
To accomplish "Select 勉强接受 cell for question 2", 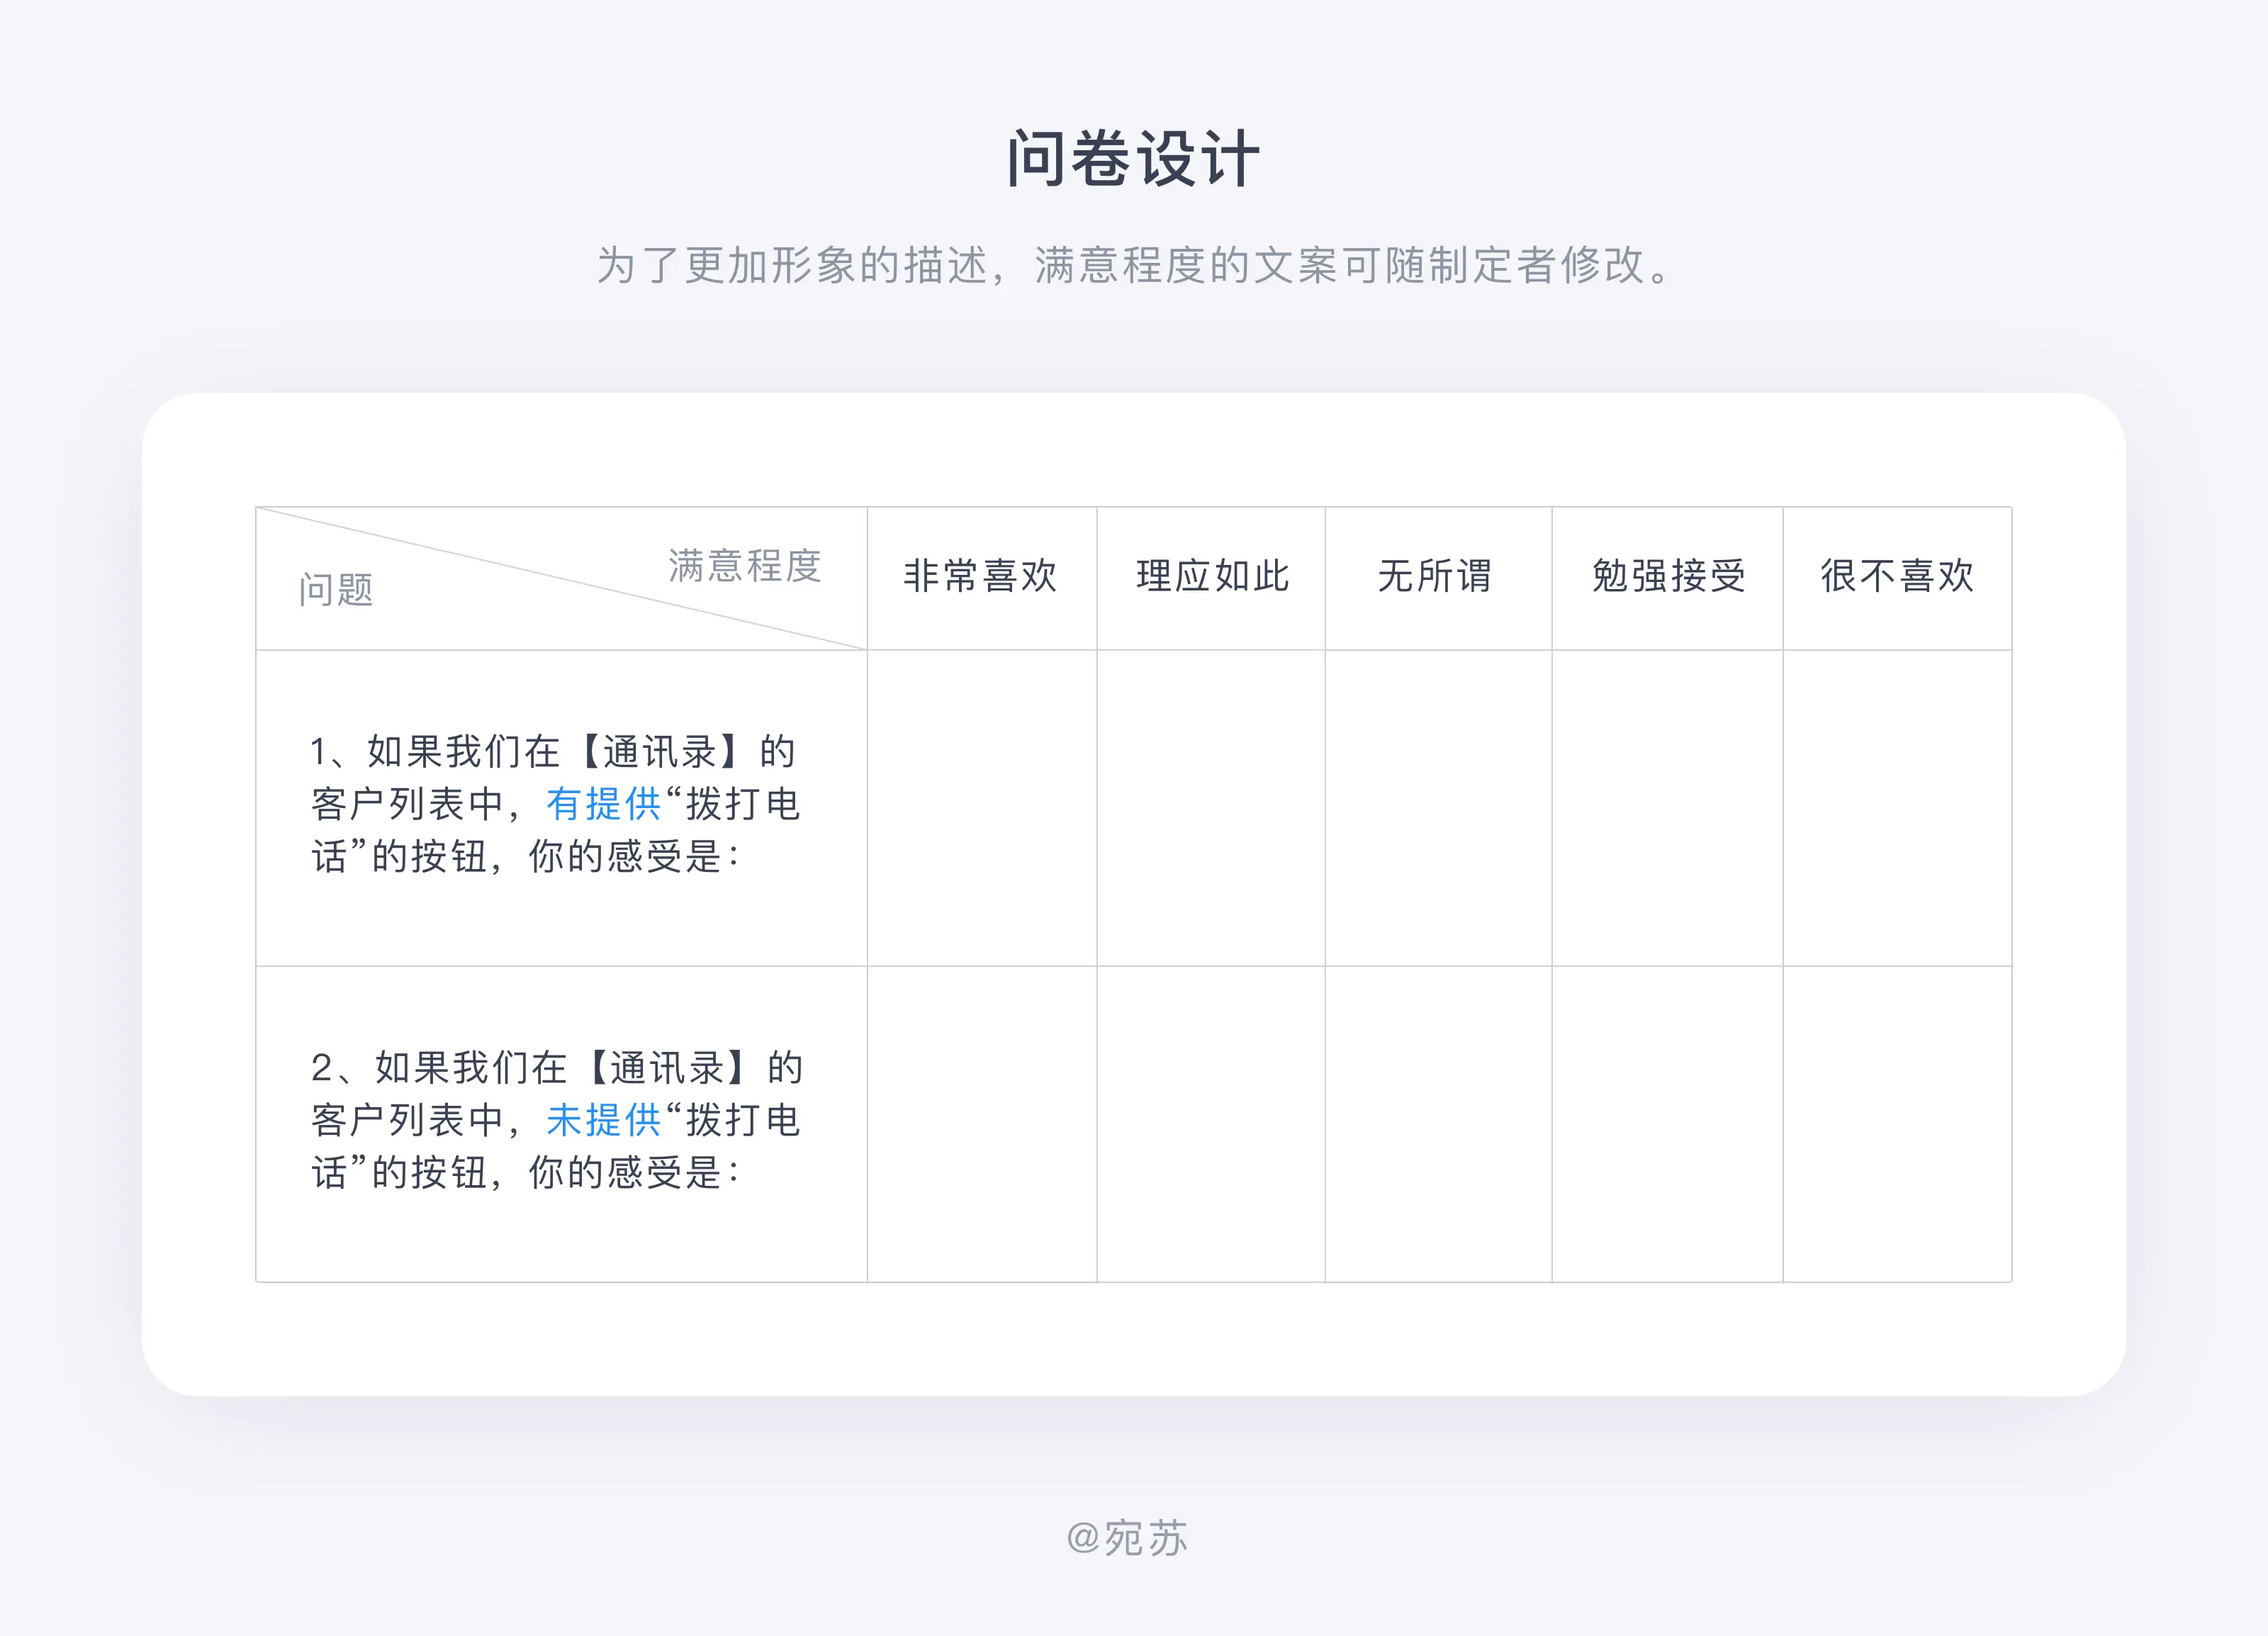I will [1667, 1124].
